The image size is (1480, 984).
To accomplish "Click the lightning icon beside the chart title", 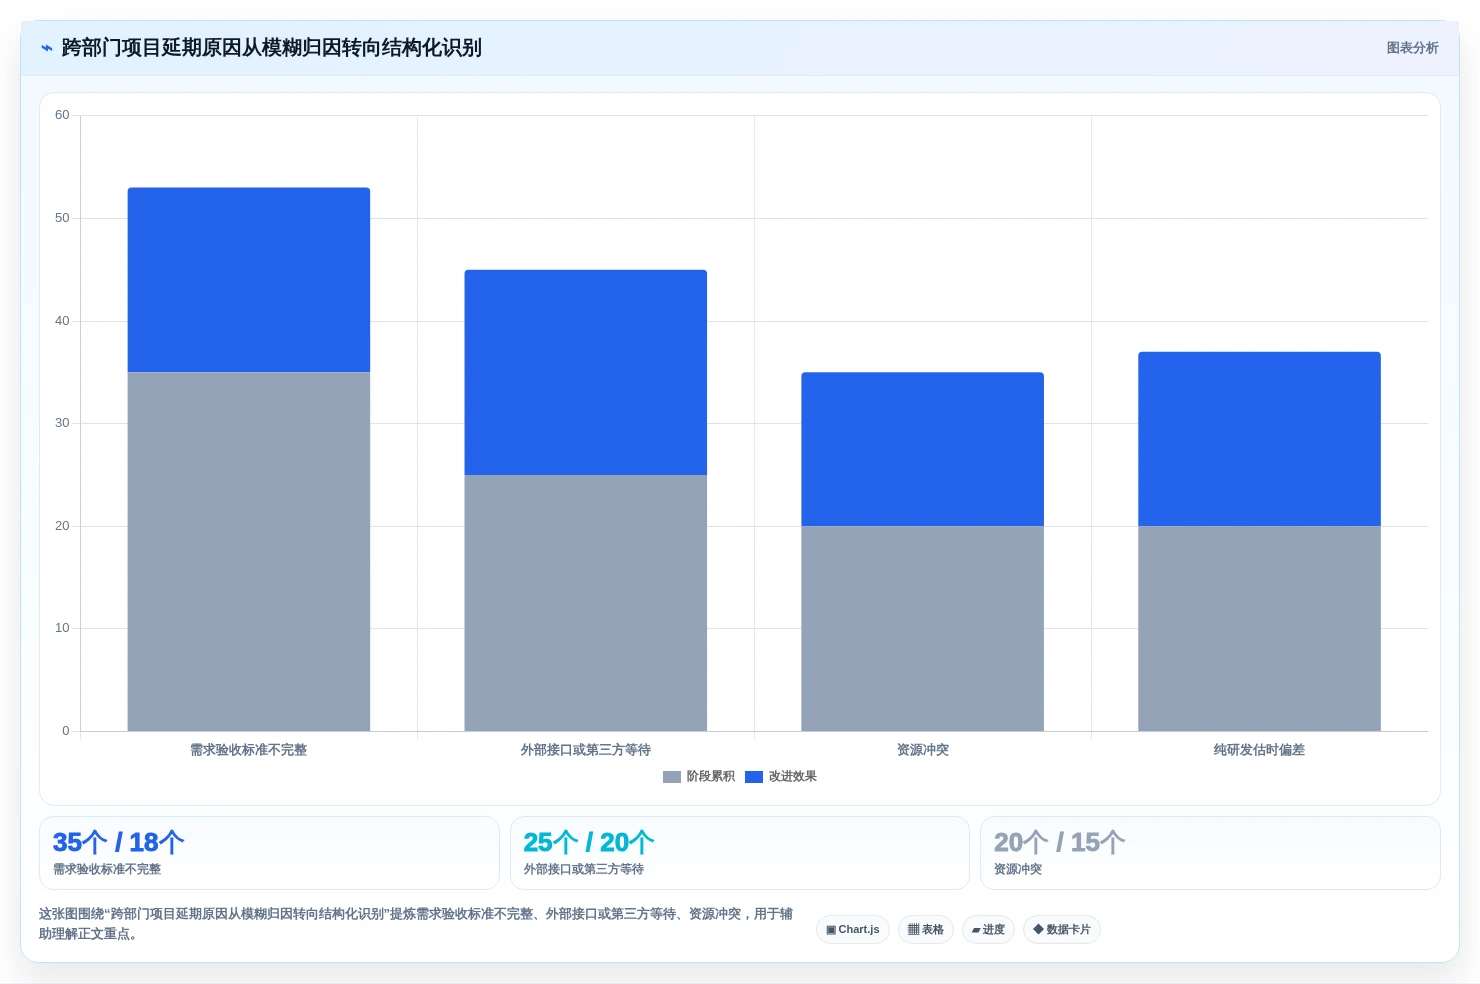I will pos(47,48).
